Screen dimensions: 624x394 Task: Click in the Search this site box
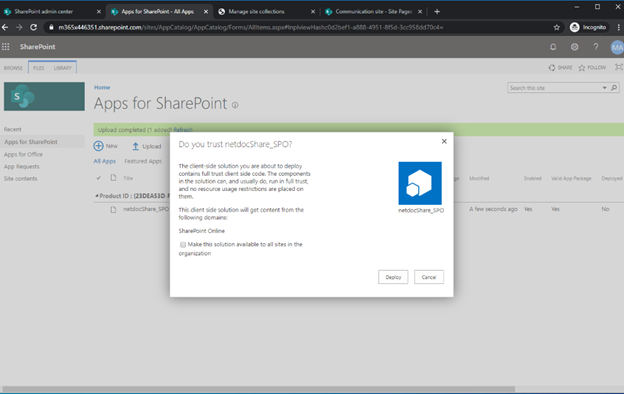(x=554, y=88)
